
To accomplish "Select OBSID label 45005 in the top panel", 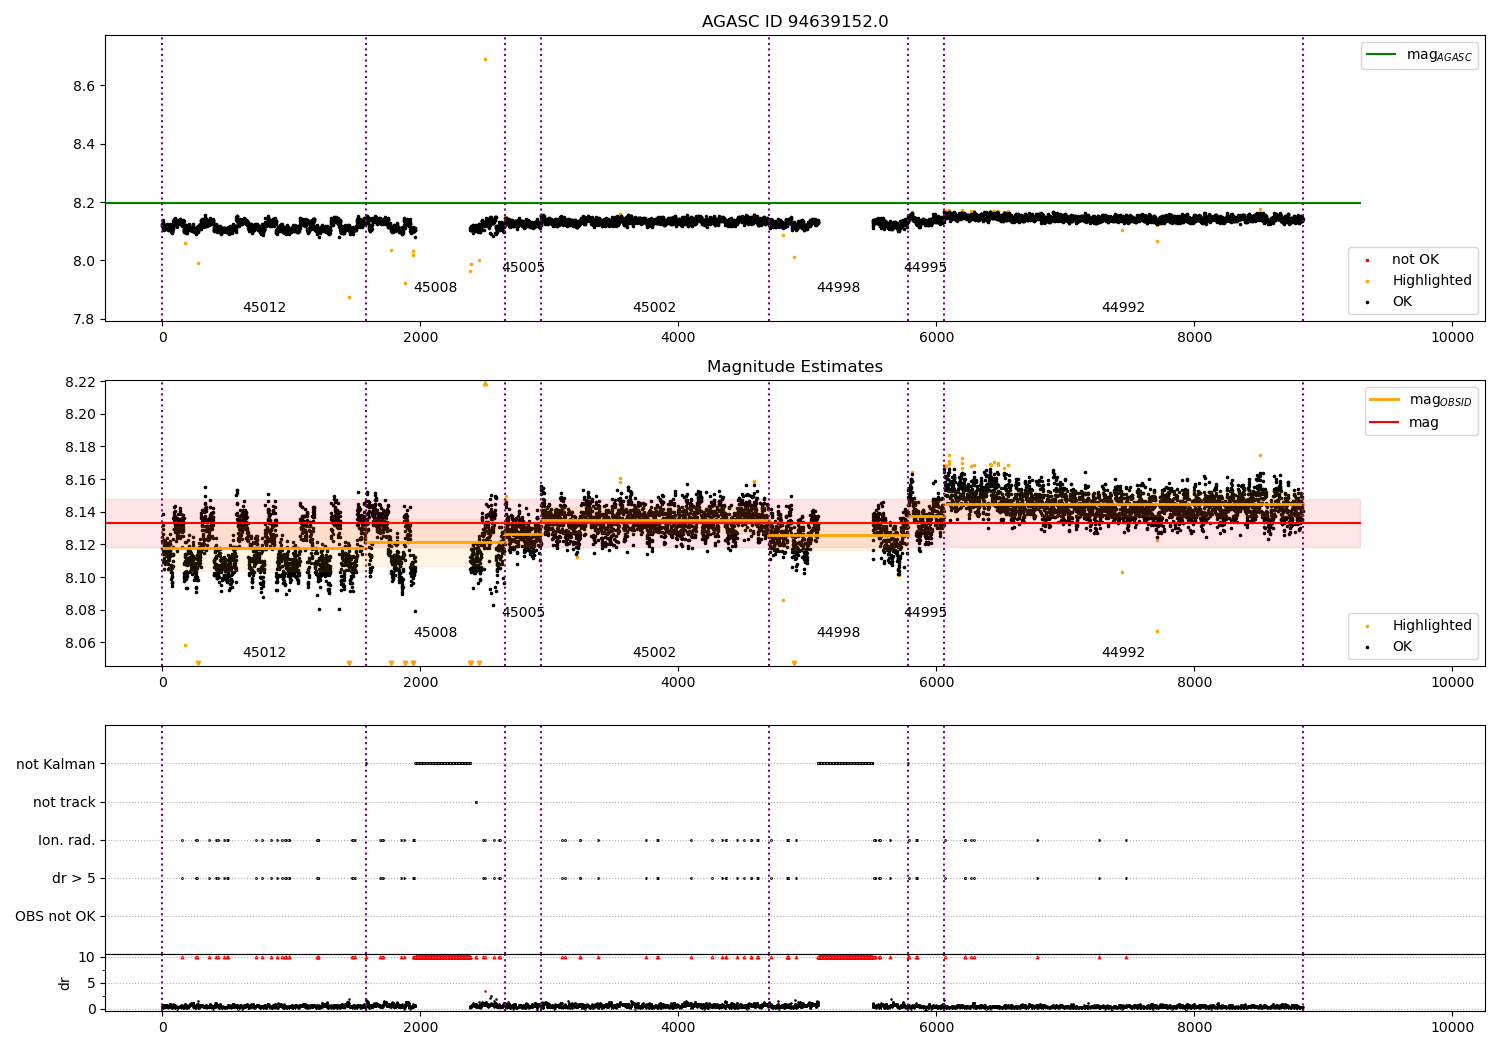I will (523, 267).
